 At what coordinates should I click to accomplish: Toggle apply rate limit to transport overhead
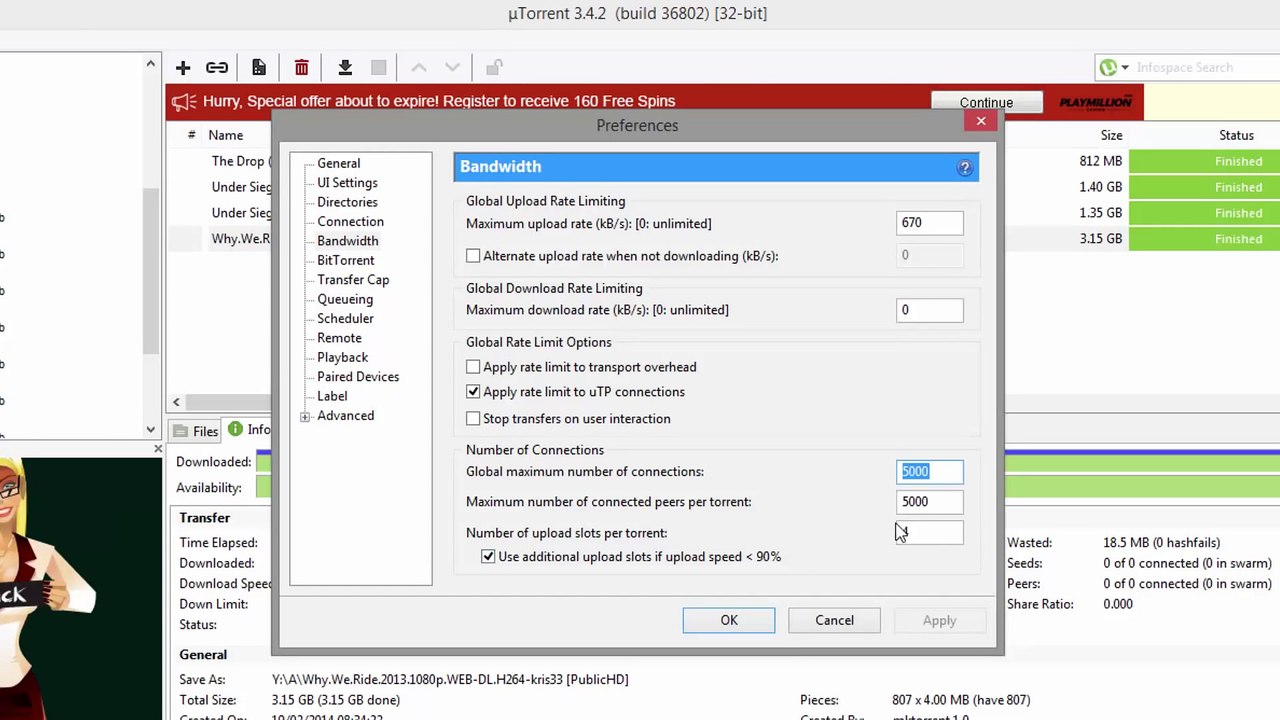[473, 367]
